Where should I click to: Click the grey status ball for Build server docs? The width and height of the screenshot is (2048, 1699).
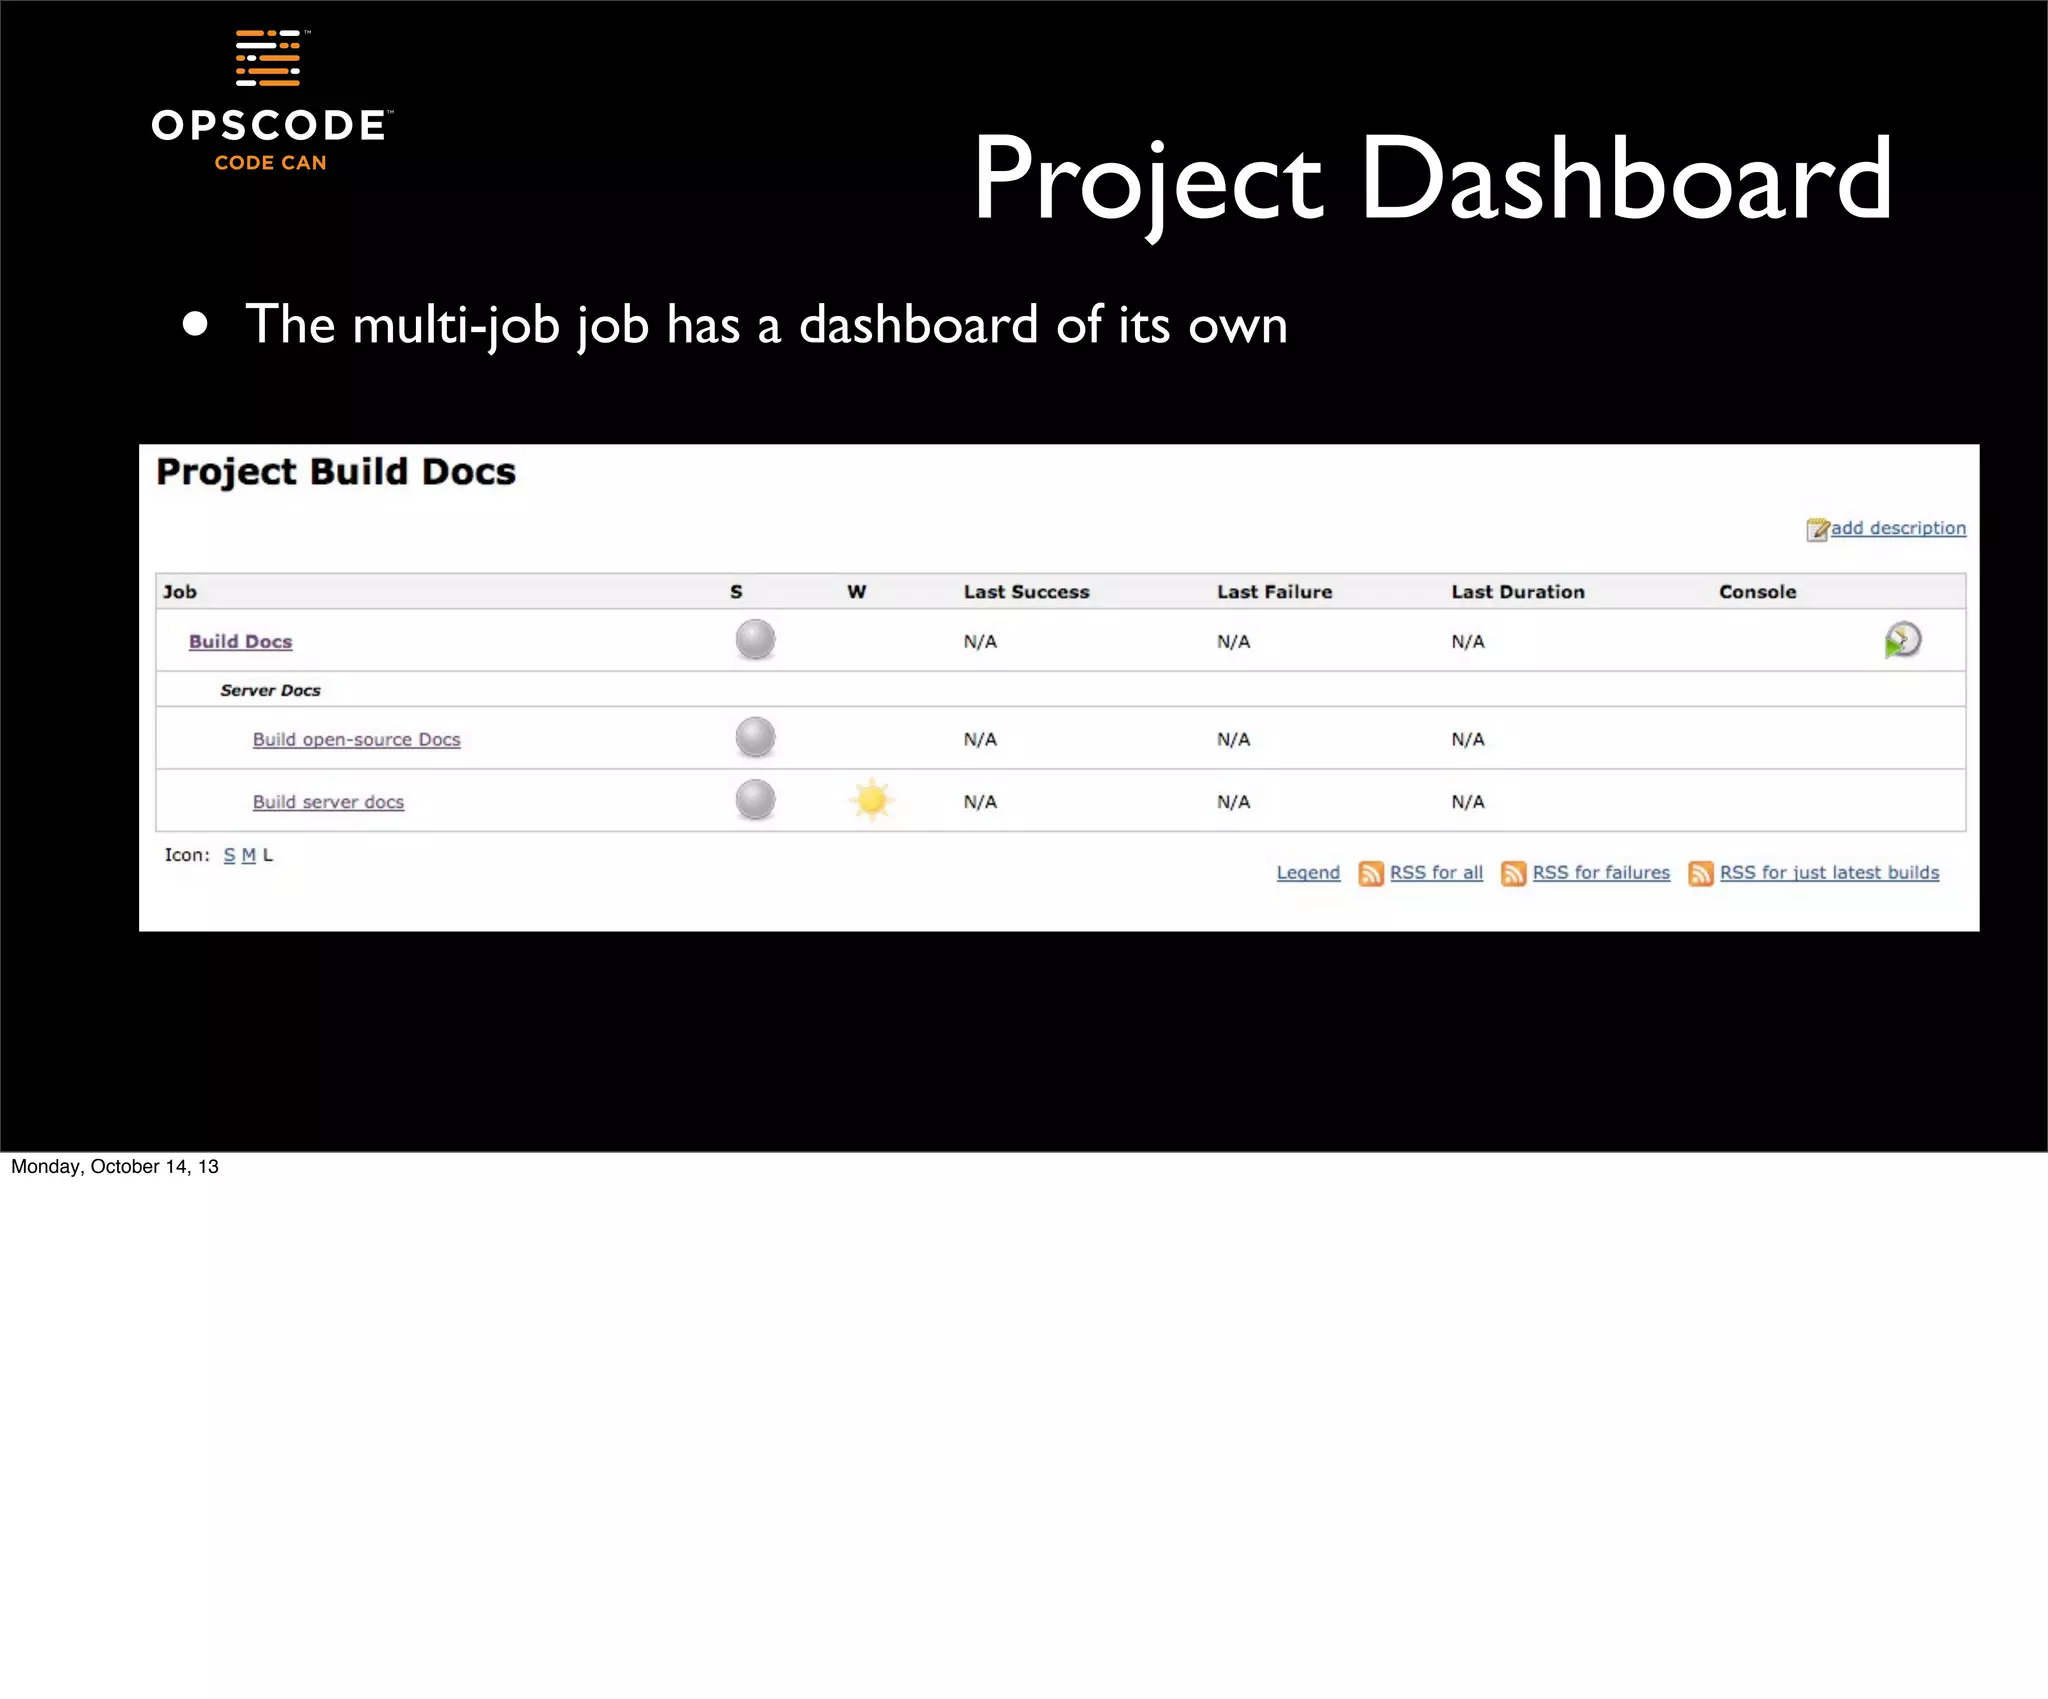[x=755, y=800]
